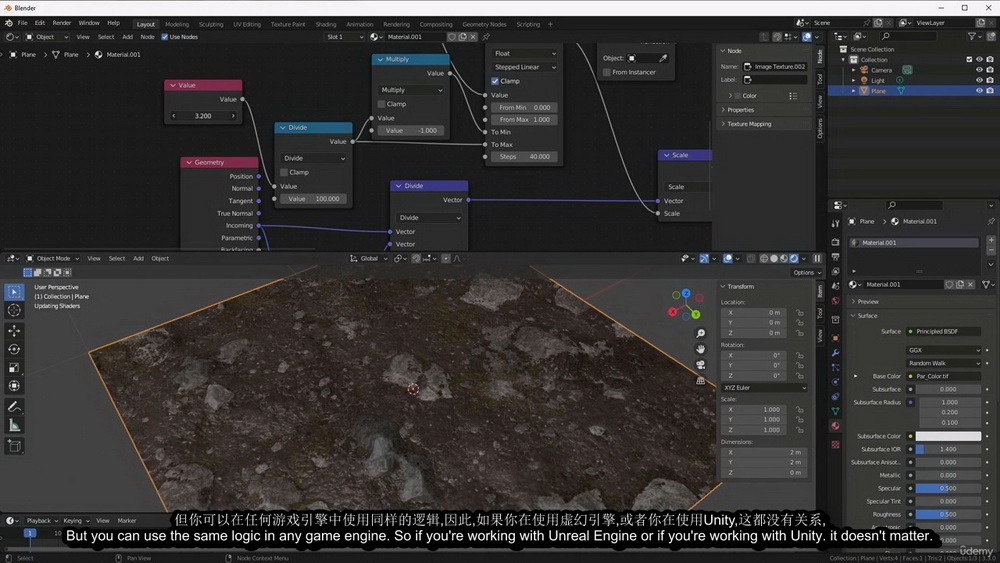Image resolution: width=1000 pixels, height=563 pixels.
Task: Click the navigation gizmo Z axis
Action: (x=686, y=293)
